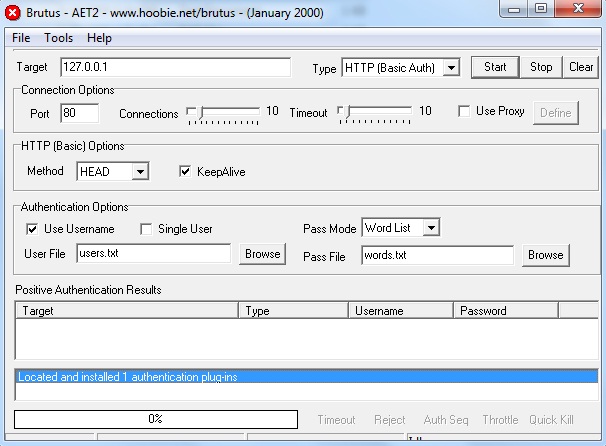Viewport: 606px width, 446px height.
Task: Open the Help menu
Action: click(99, 38)
